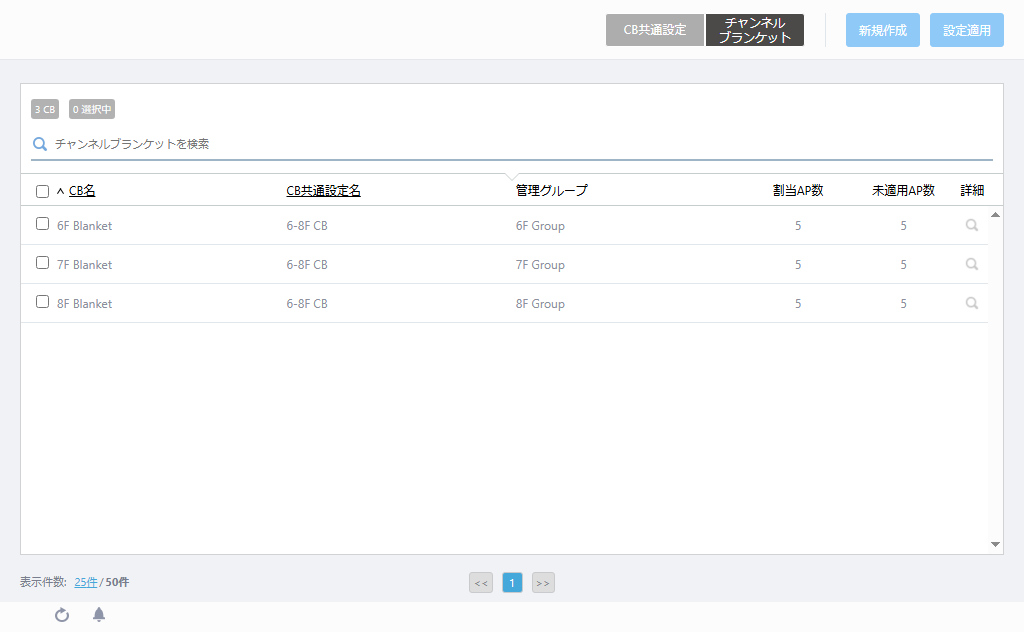Go to next page with >> button
Viewport: 1024px width, 632px height.
[x=543, y=583]
